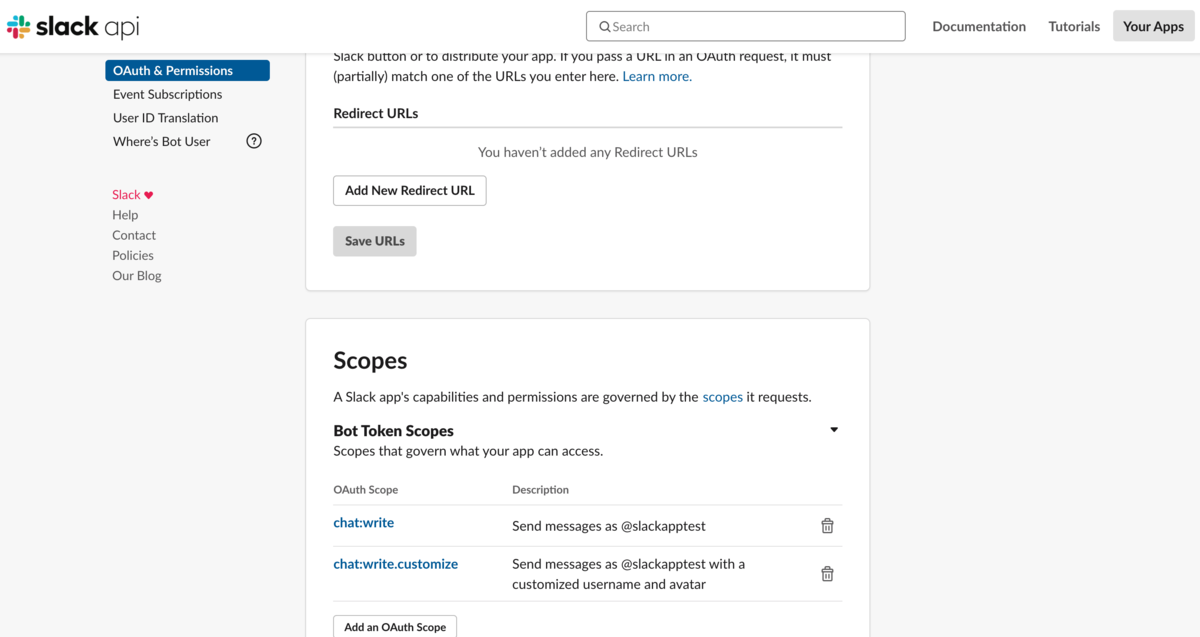The height and width of the screenshot is (637, 1200).
Task: Click 'You haven't added any Redirect URLs' text
Action: pyautogui.click(x=588, y=152)
